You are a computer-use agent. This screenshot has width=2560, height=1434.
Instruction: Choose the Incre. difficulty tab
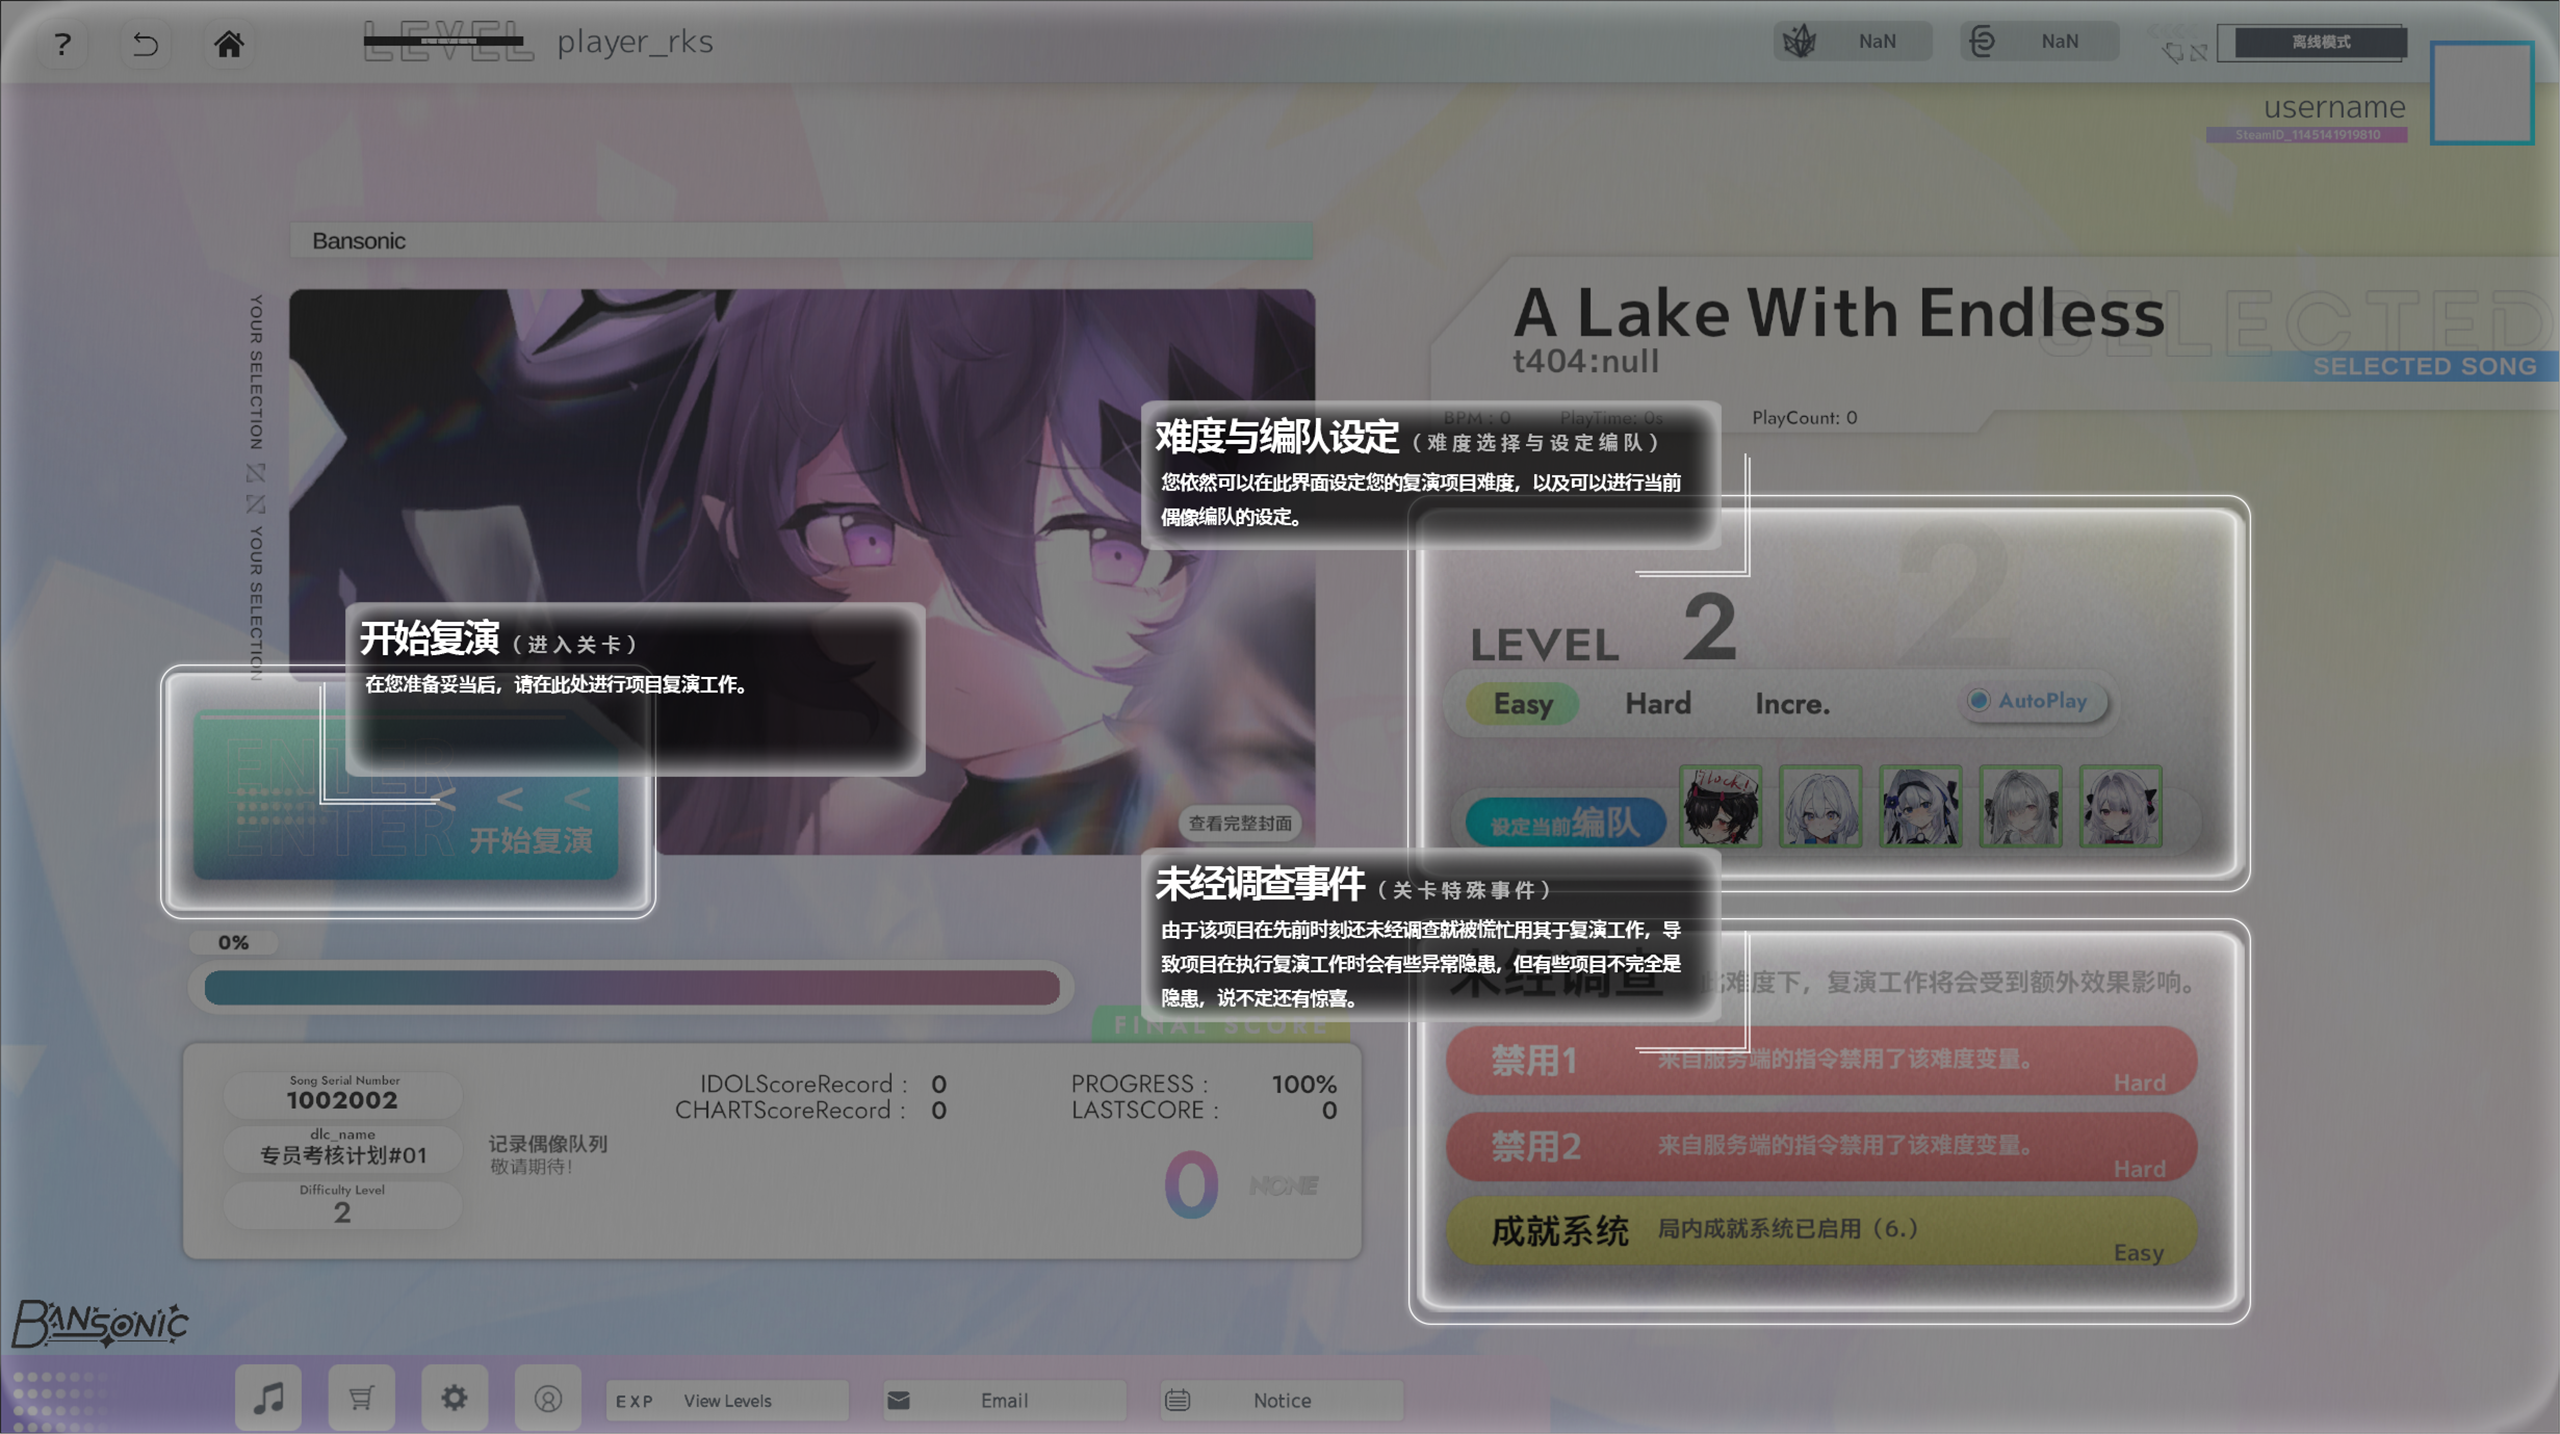pos(1793,703)
